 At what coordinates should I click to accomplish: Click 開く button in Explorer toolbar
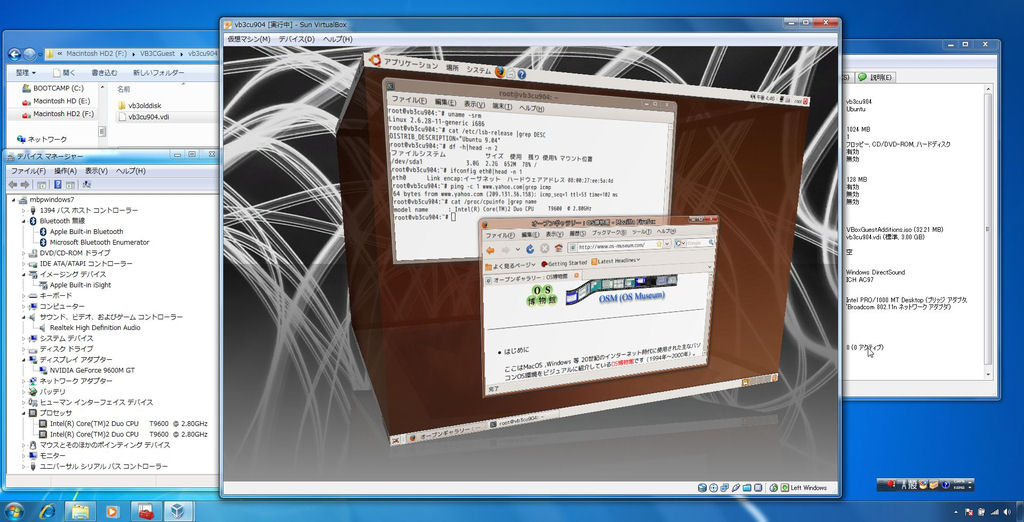[65, 73]
